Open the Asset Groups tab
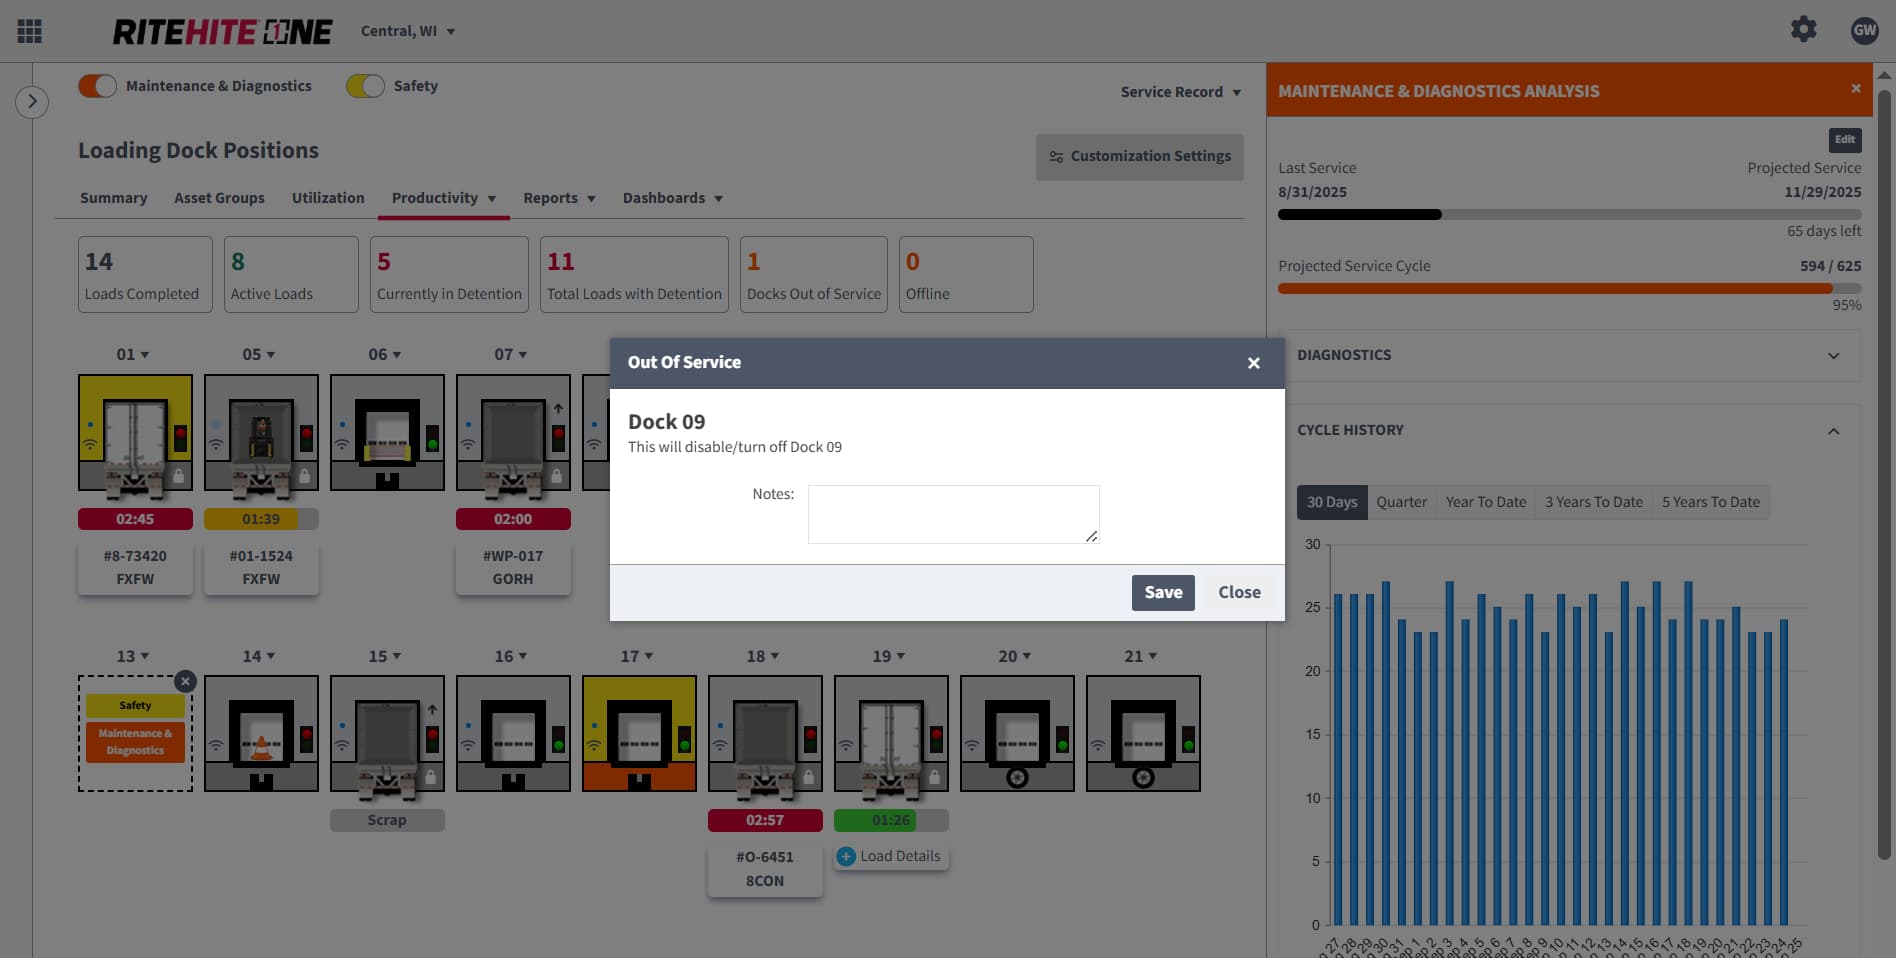1896x958 pixels. tap(219, 198)
